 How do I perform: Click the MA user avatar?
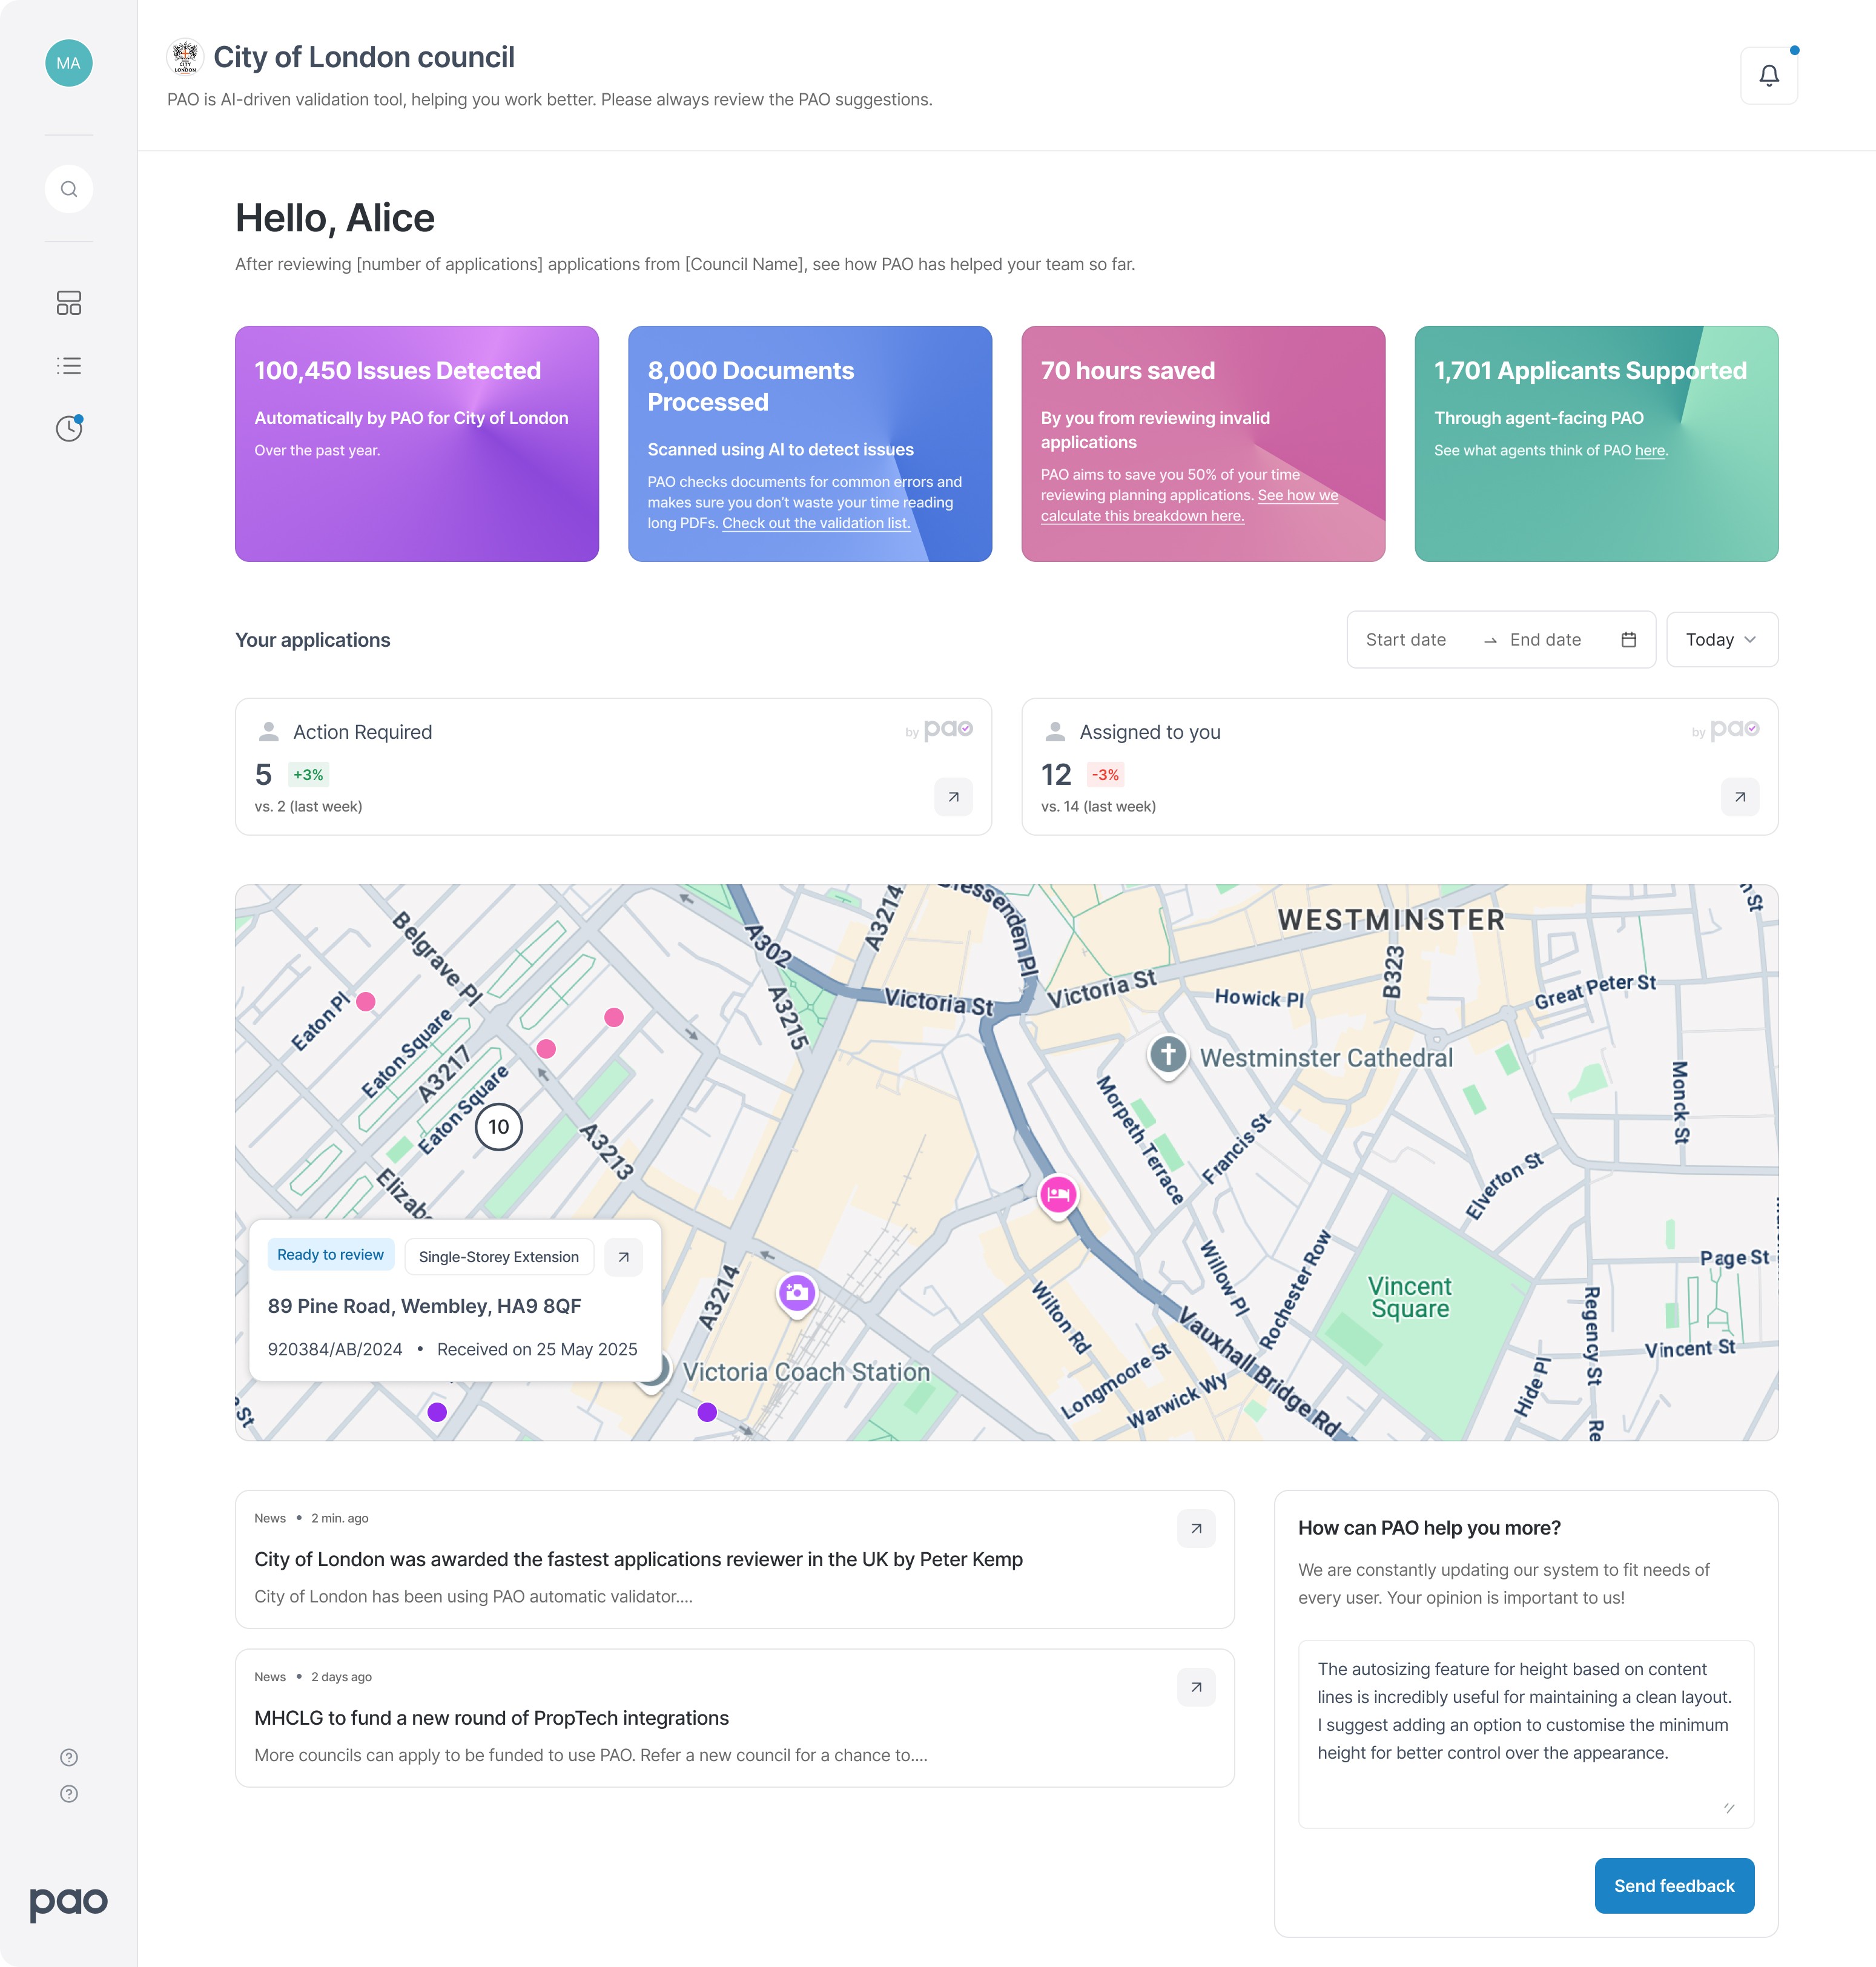(69, 63)
